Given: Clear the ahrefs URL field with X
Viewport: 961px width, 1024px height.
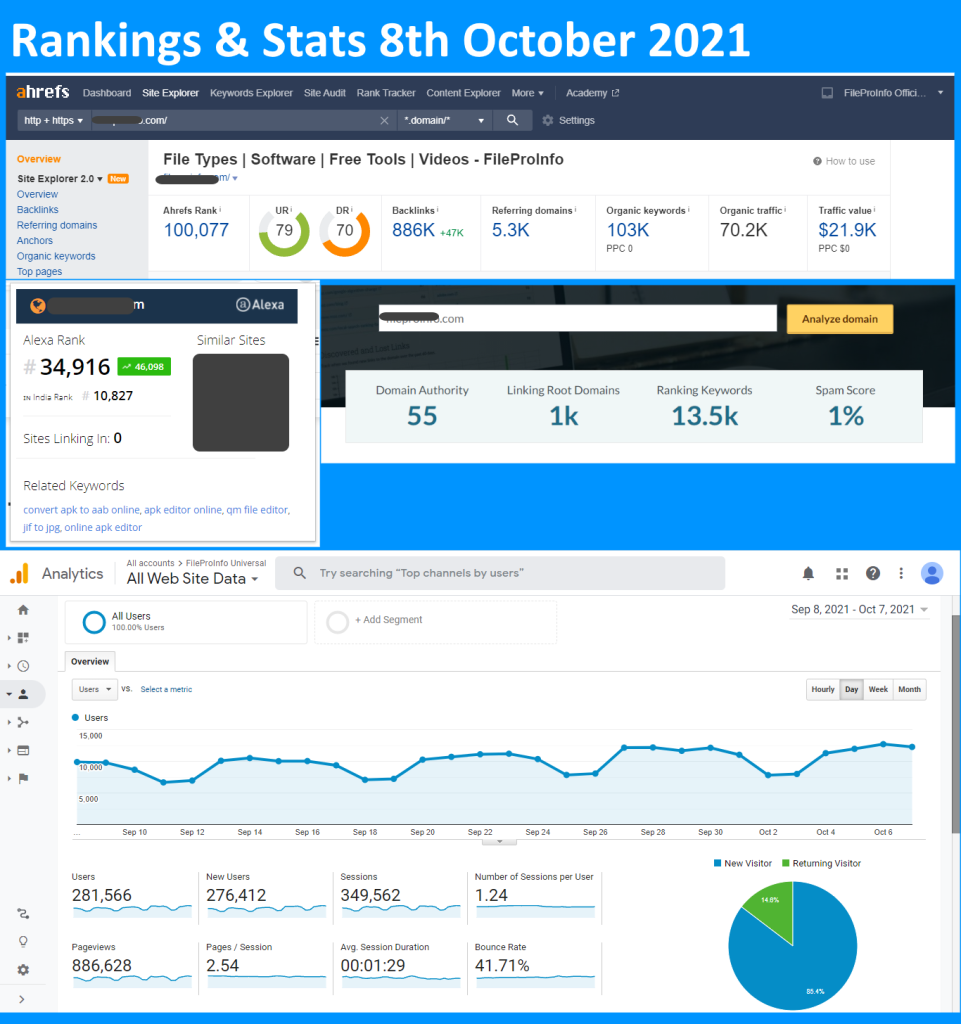Looking at the screenshot, I should click(385, 120).
